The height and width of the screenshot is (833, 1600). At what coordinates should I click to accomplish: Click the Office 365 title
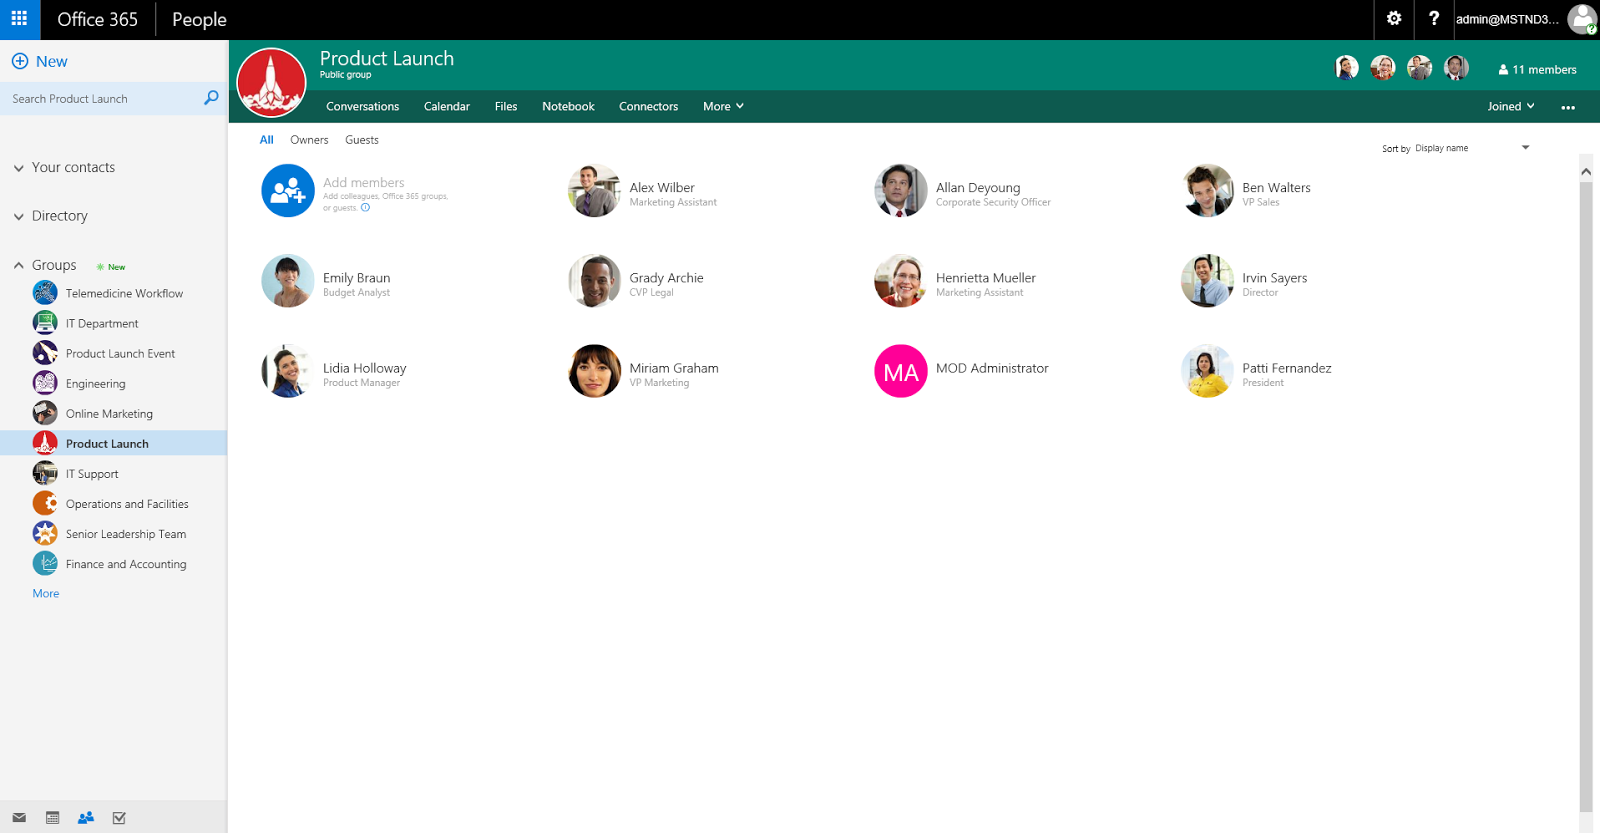pyautogui.click(x=97, y=19)
